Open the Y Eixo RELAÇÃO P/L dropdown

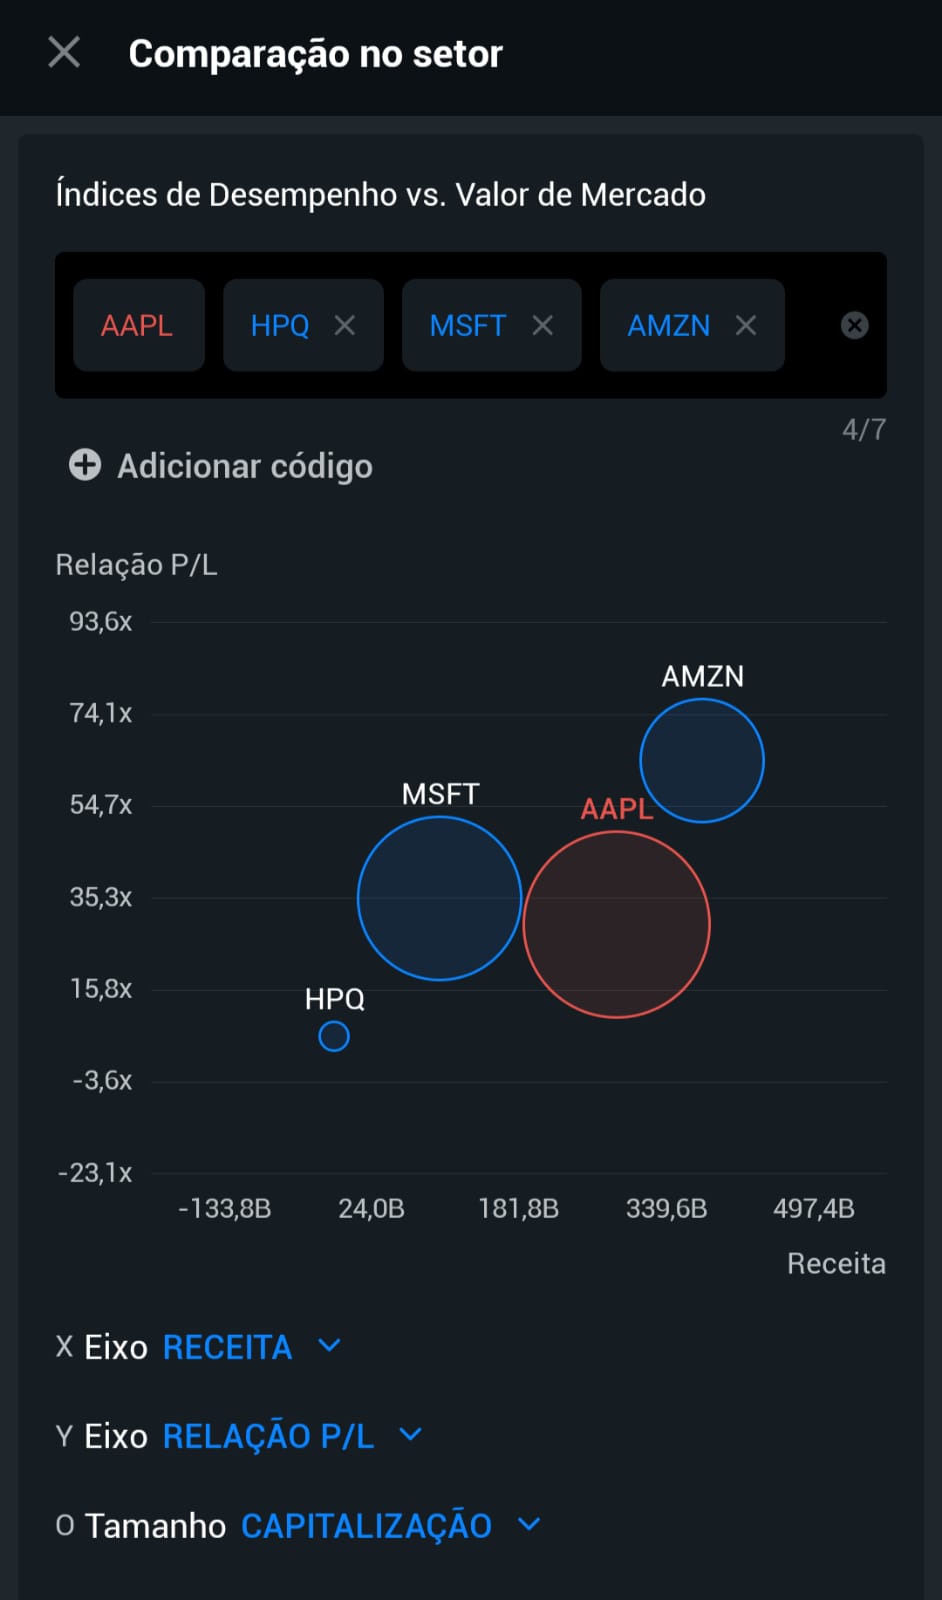(239, 1436)
